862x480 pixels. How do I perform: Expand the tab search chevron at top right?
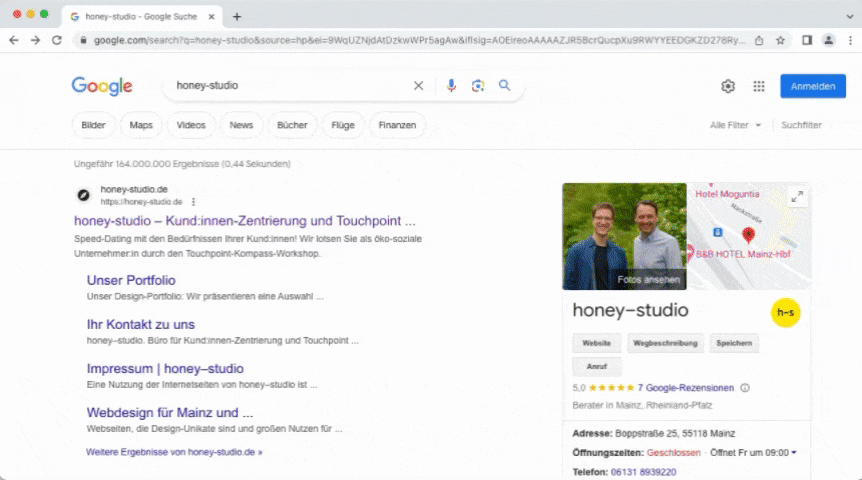pyautogui.click(x=850, y=16)
